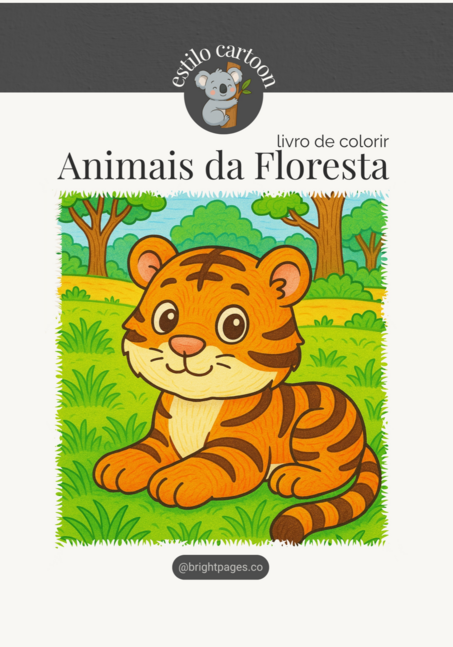The height and width of the screenshot is (647, 453).
Task: Click the 'estilo cartoon' curved text
Action: [x=223, y=66]
